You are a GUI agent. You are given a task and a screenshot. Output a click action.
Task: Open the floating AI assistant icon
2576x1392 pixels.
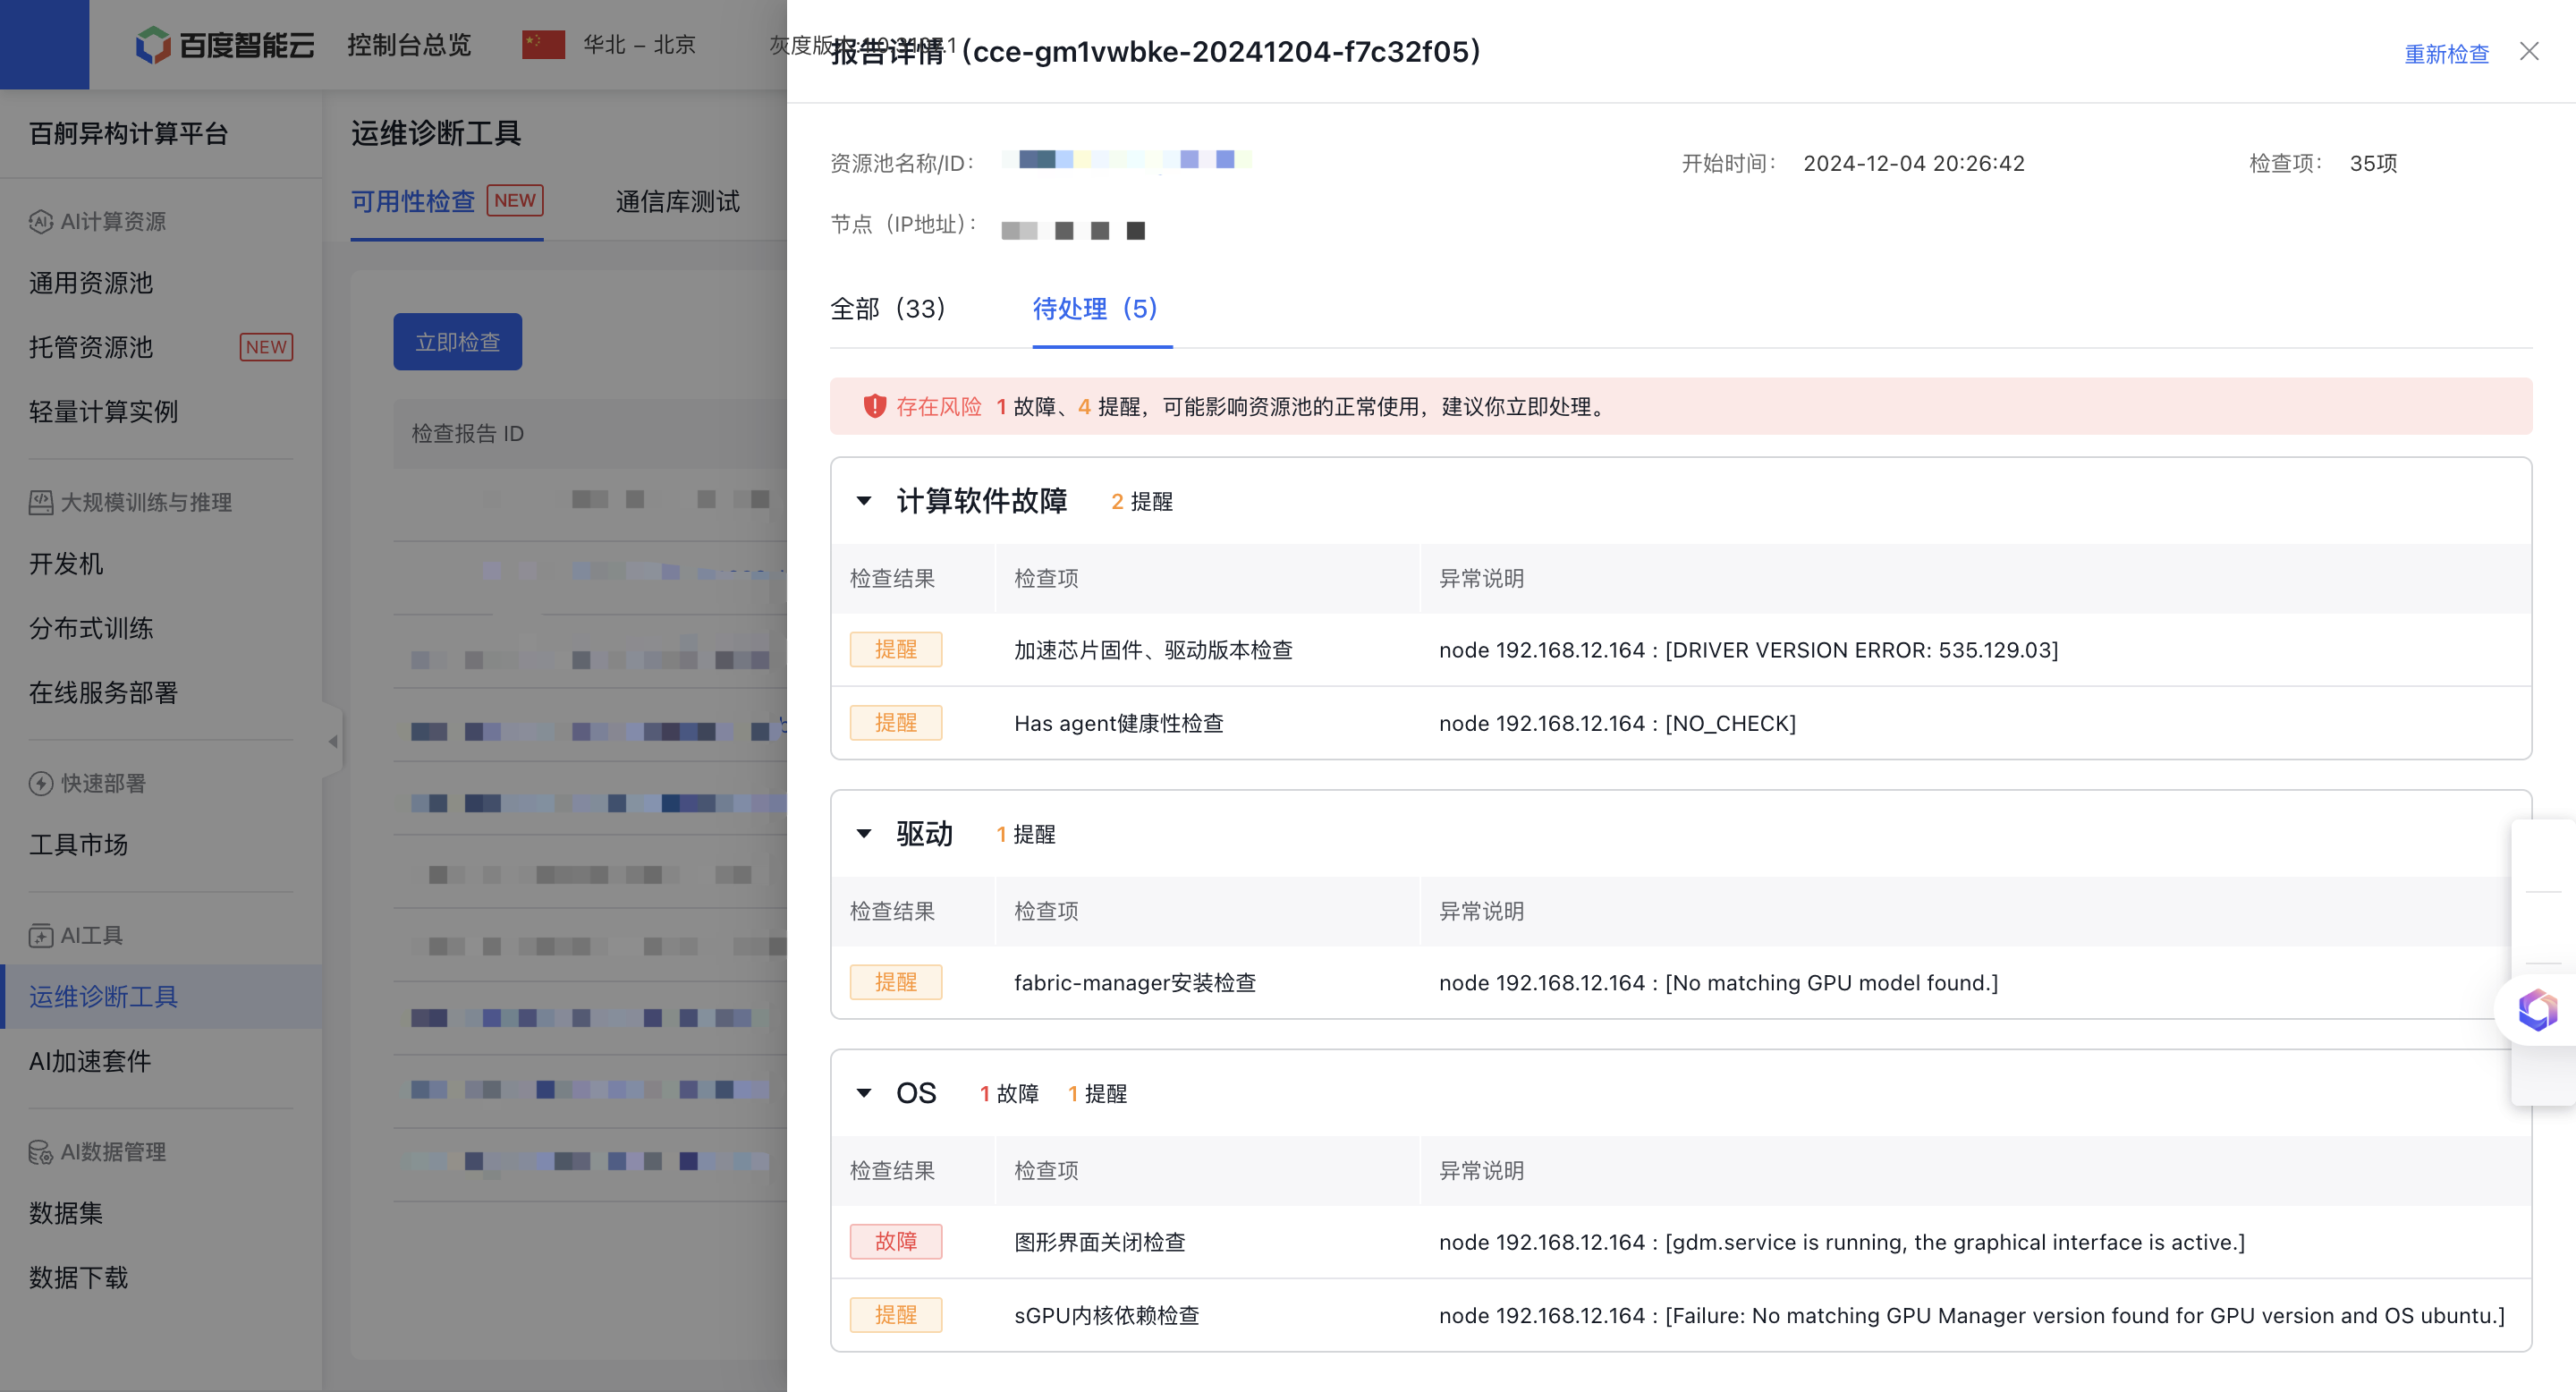pyautogui.click(x=2538, y=1009)
